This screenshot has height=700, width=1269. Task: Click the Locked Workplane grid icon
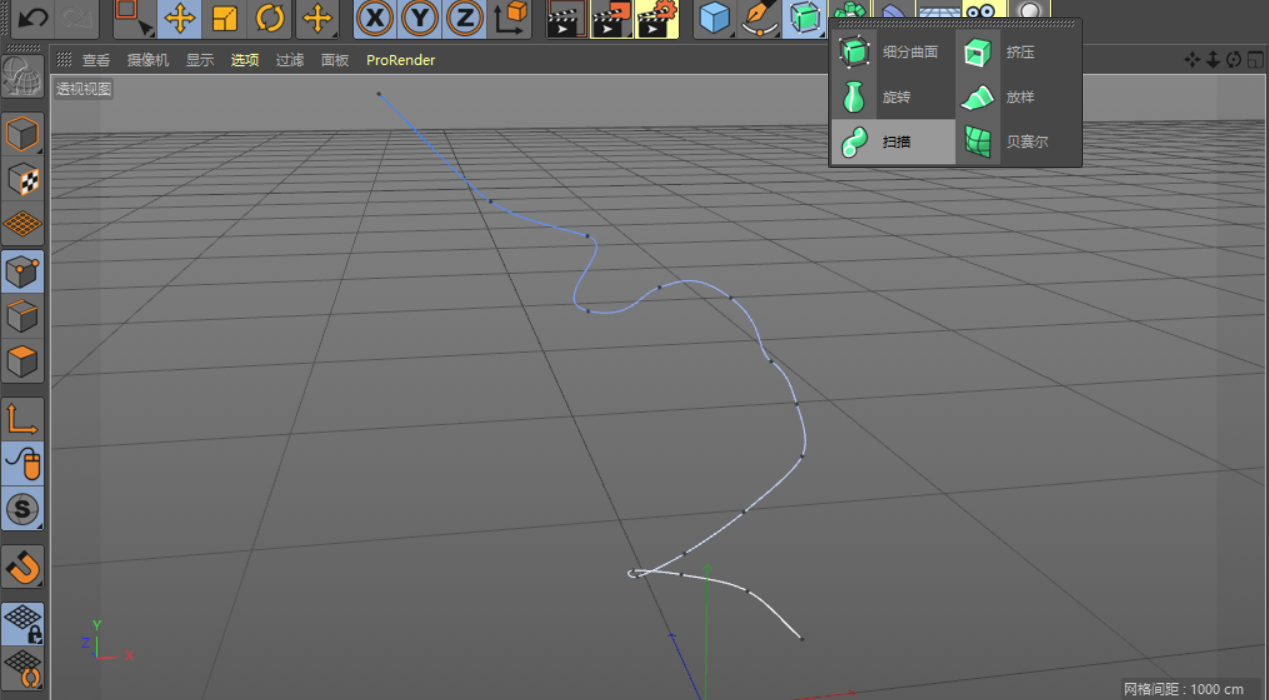click(x=22, y=622)
